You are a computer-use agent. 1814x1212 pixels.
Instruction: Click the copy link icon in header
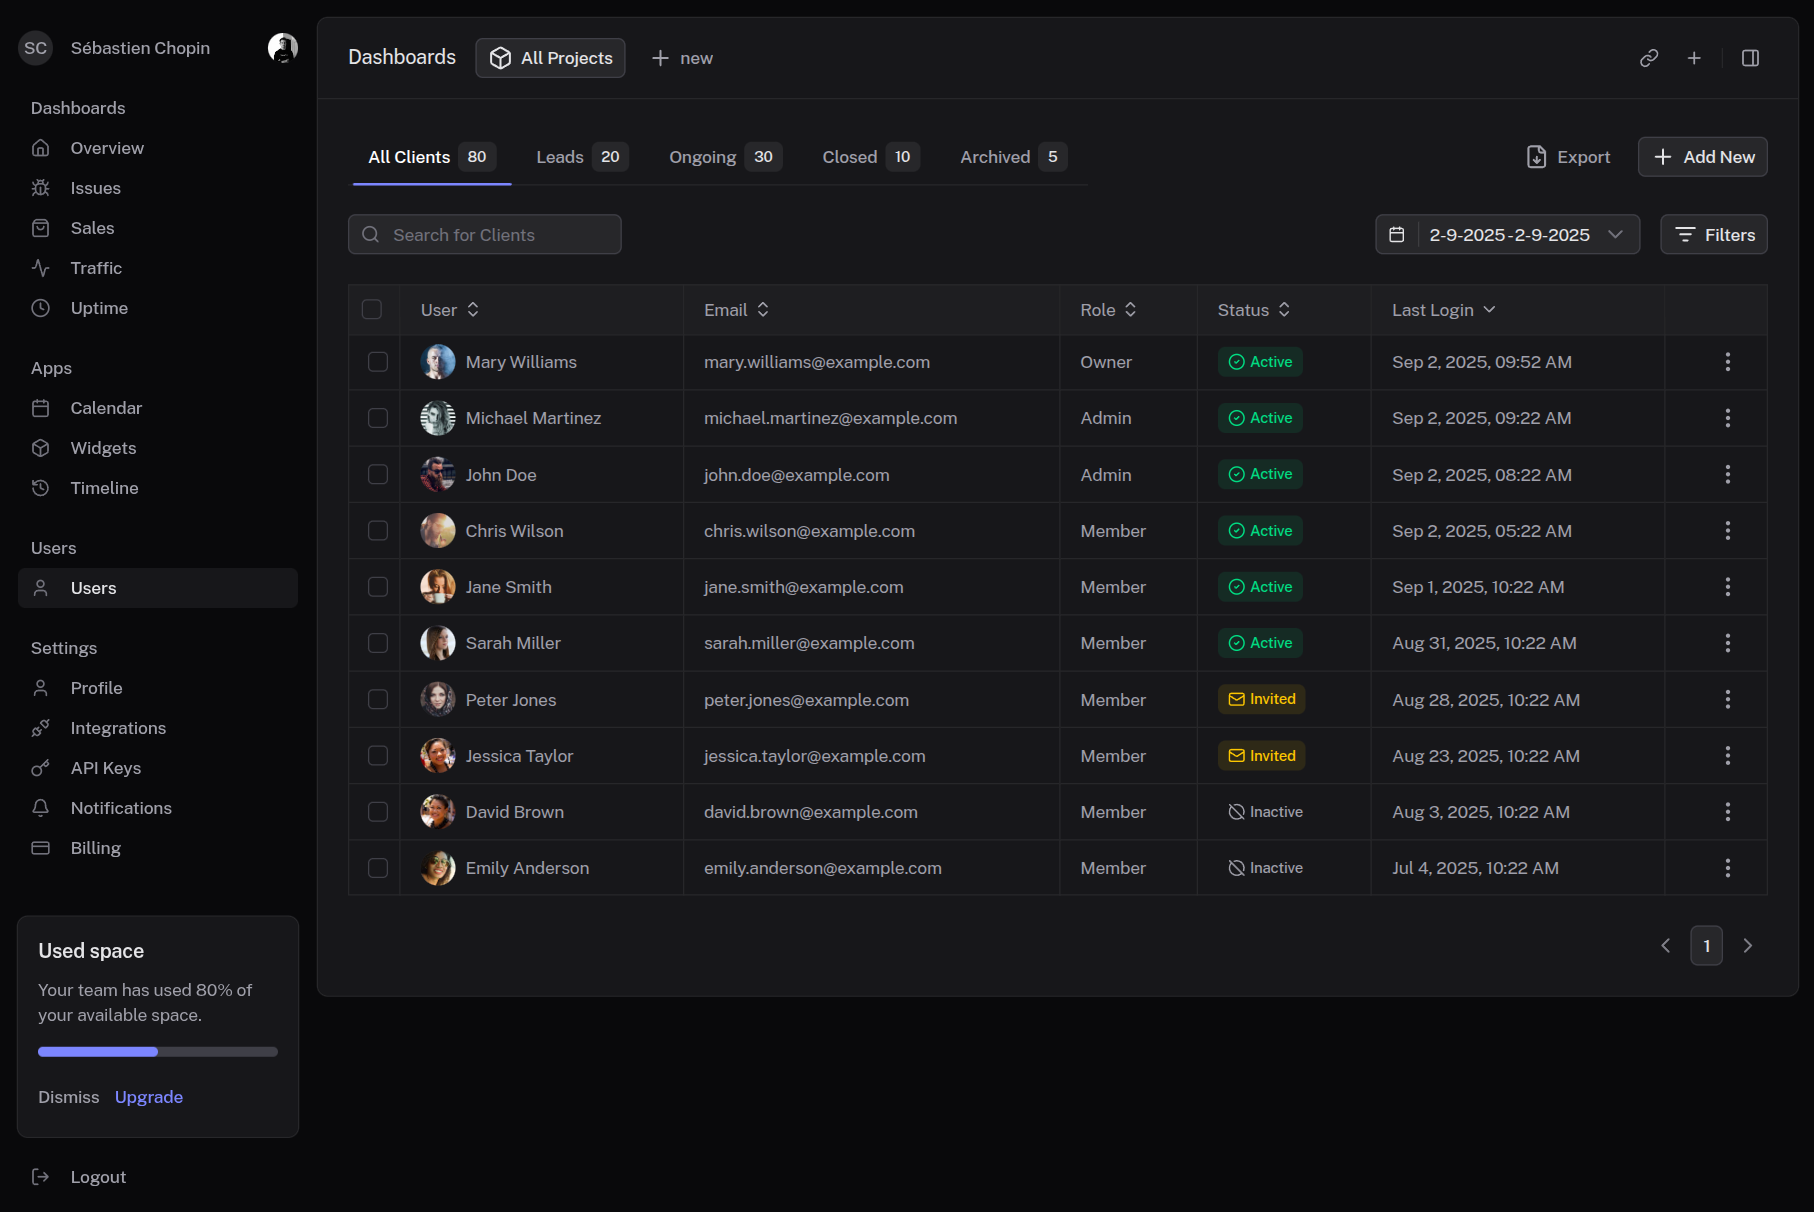[1649, 58]
